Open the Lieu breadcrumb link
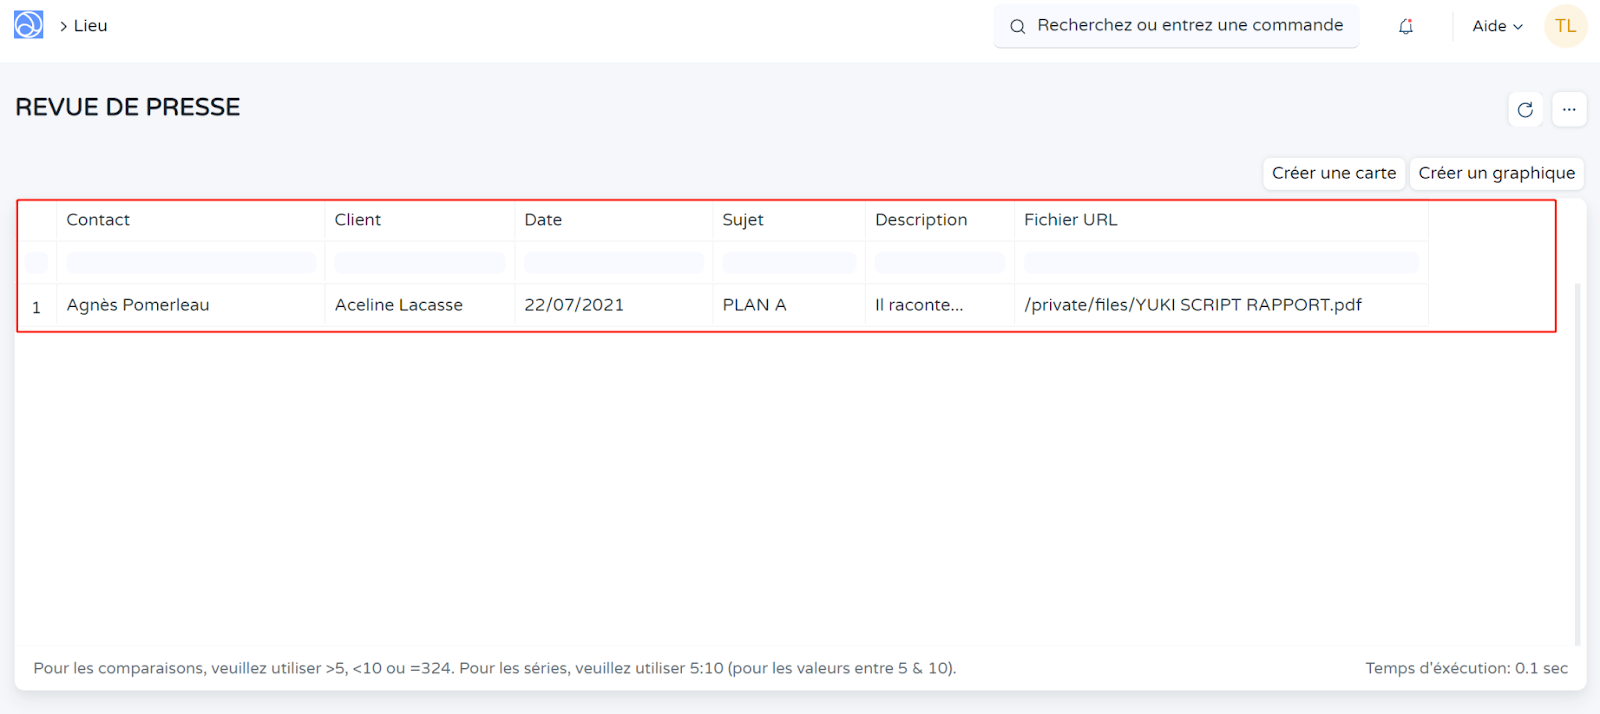Screen dimensions: 1600x714 (90, 26)
